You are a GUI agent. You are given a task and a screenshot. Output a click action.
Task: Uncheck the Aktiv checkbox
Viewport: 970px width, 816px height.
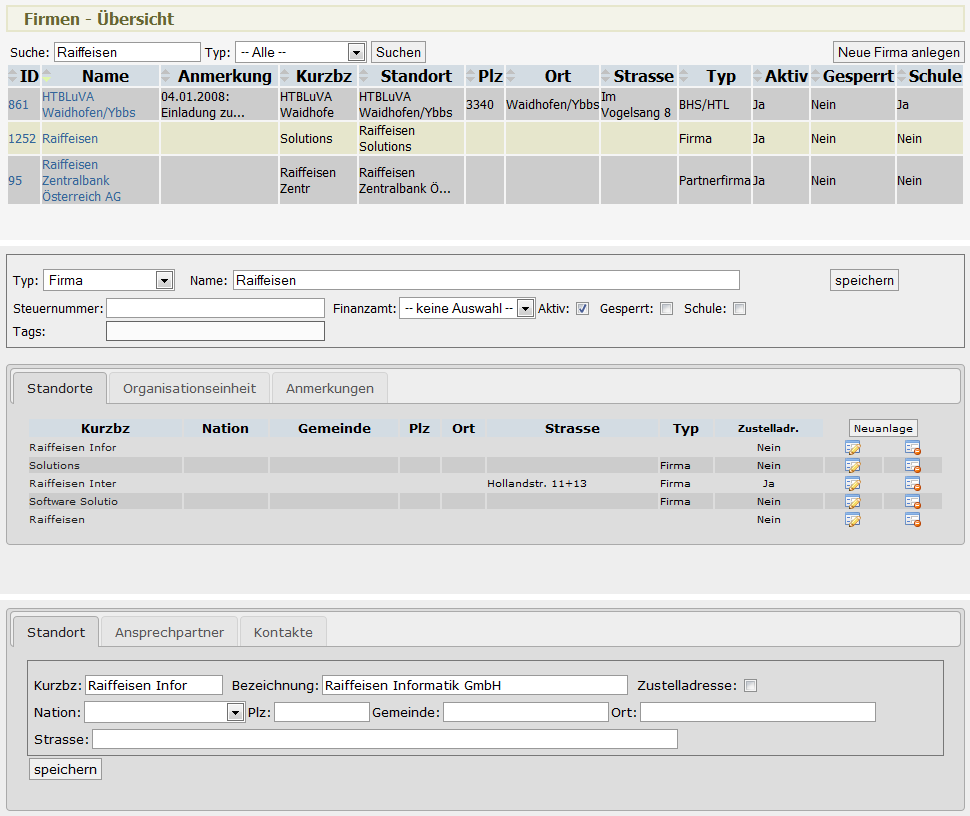pyautogui.click(x=582, y=309)
